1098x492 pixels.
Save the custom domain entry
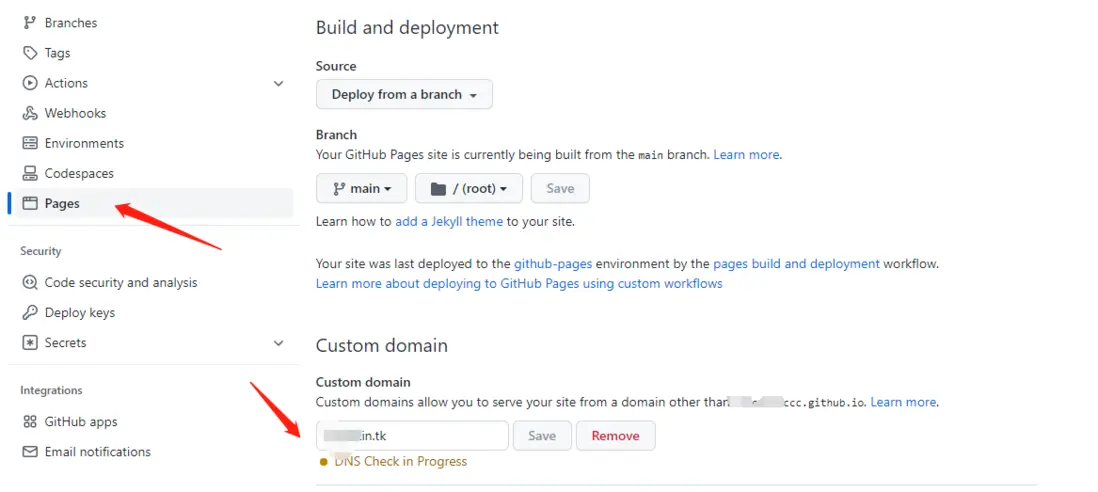coord(542,435)
